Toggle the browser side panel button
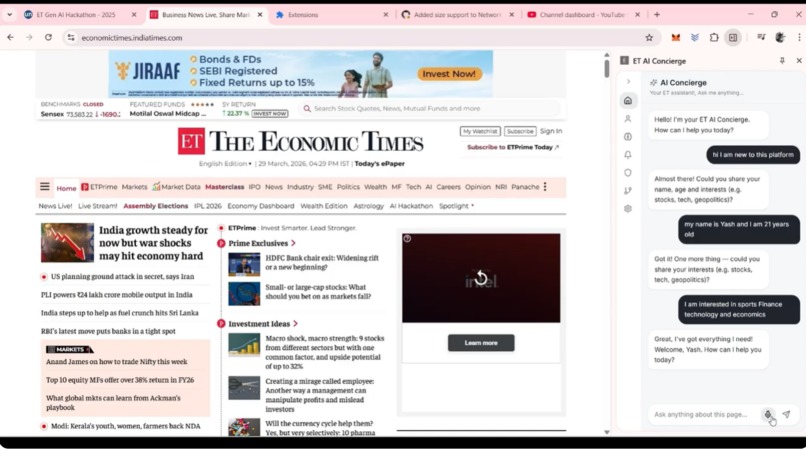The width and height of the screenshot is (806, 457). pyautogui.click(x=733, y=38)
